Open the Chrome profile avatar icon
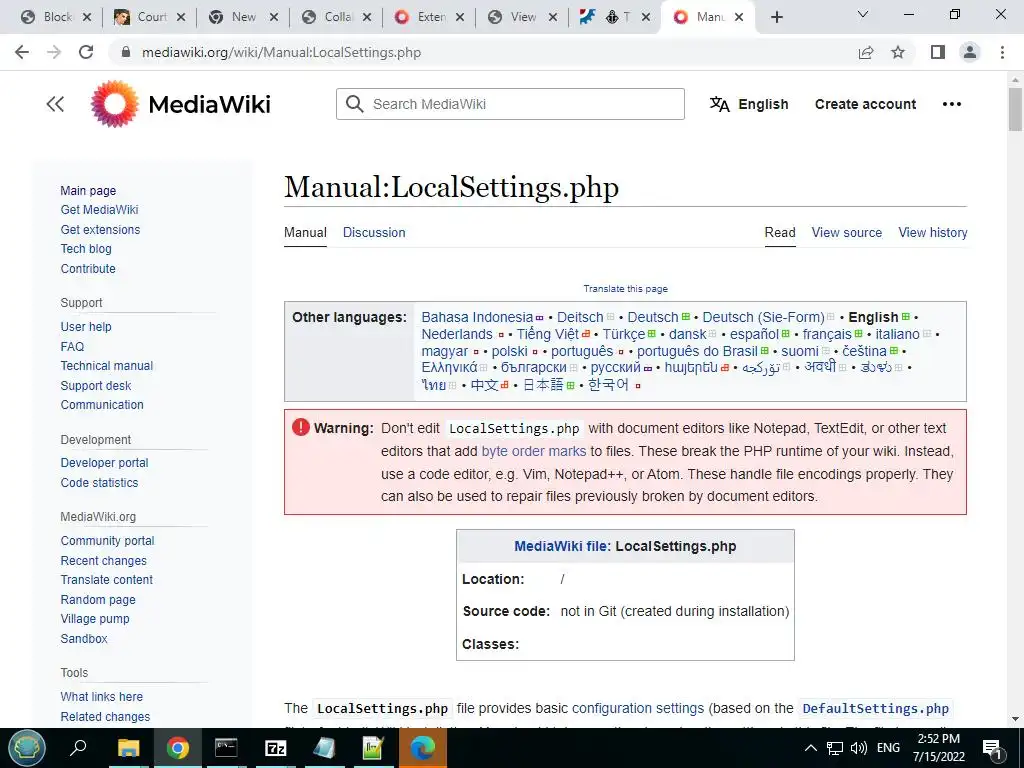Screen dimensions: 1024x768 coord(970,52)
